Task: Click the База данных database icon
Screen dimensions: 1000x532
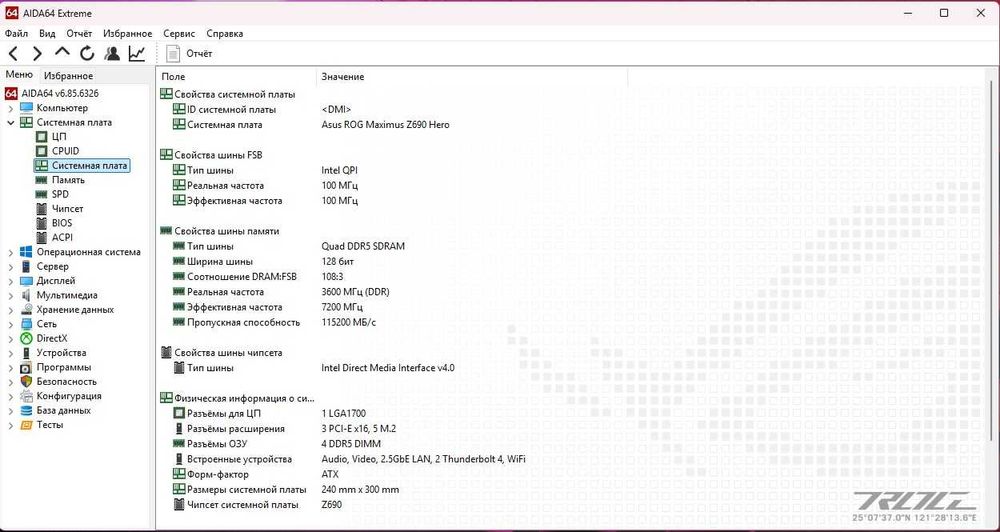Action: coord(26,410)
